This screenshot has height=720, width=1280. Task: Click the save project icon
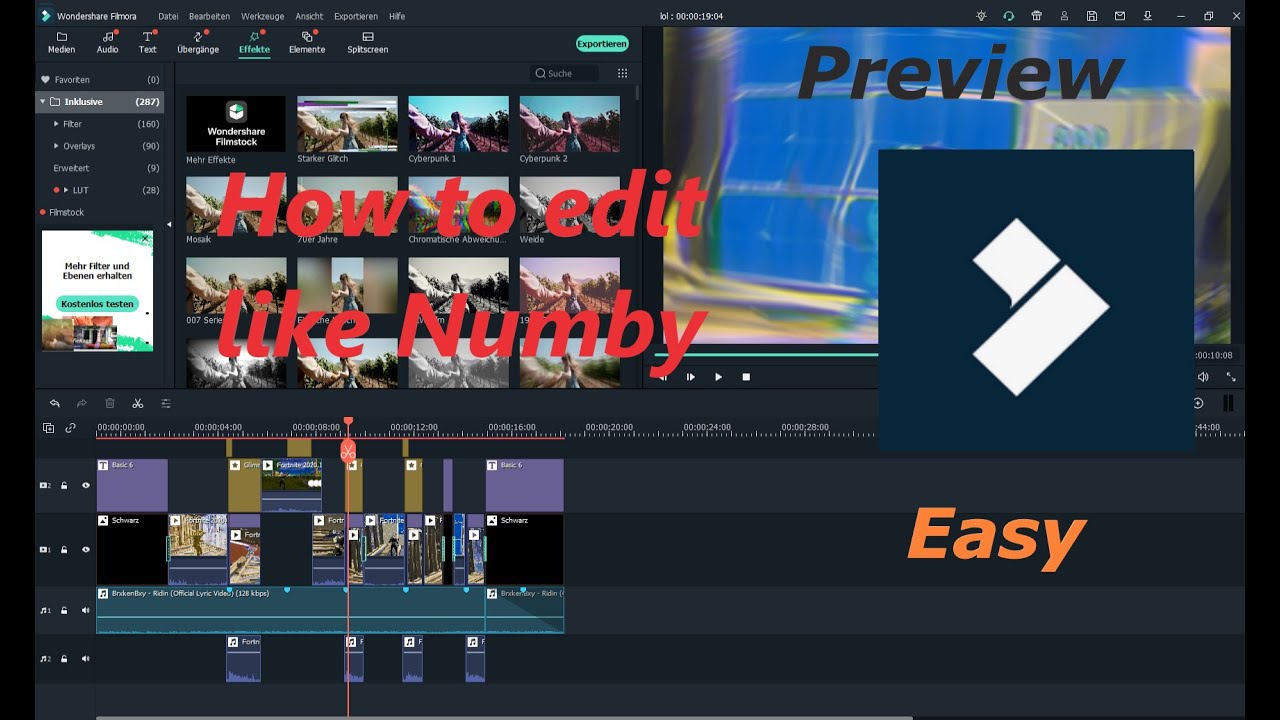[x=1092, y=16]
